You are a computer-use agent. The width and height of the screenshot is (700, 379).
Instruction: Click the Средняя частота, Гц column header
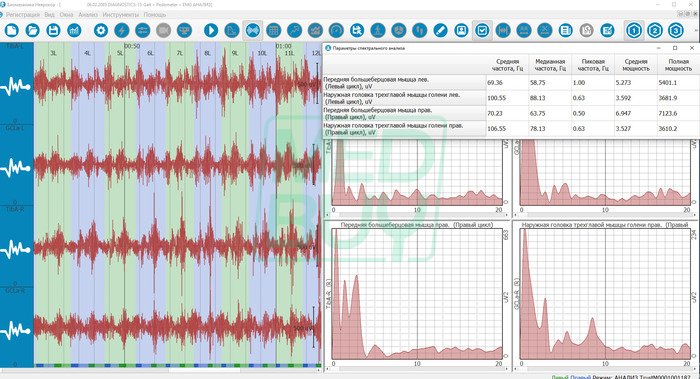pos(508,65)
